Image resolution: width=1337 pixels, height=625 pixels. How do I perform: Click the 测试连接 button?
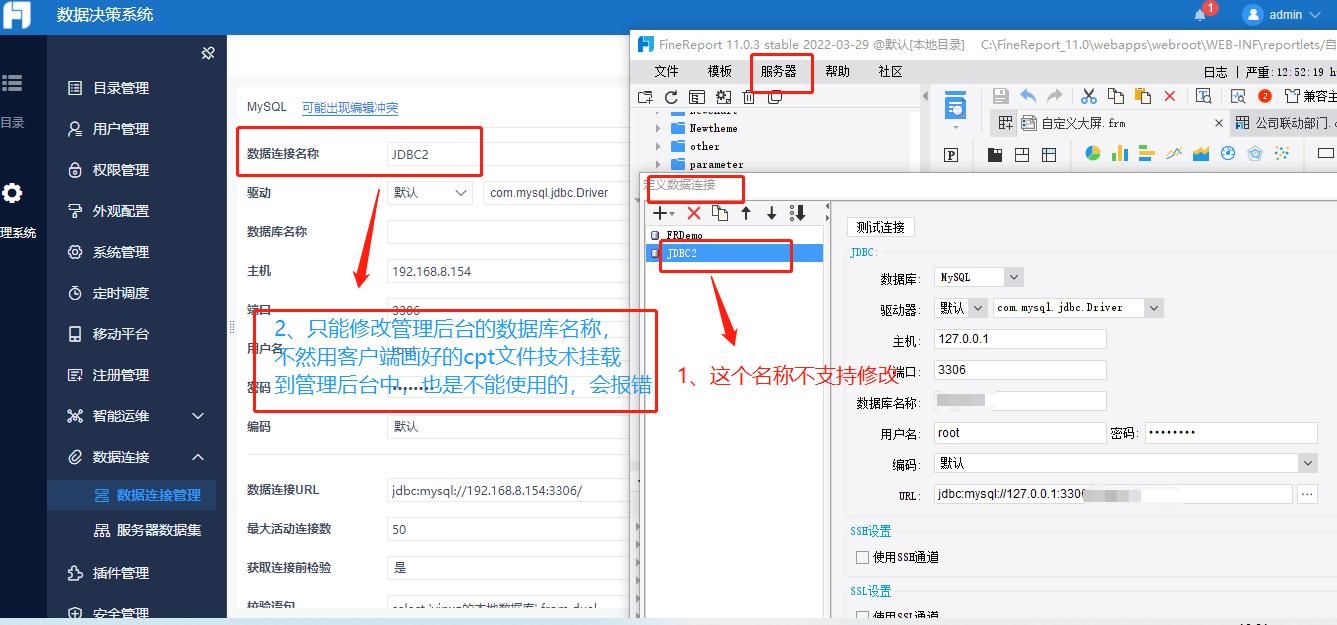pyautogui.click(x=880, y=227)
